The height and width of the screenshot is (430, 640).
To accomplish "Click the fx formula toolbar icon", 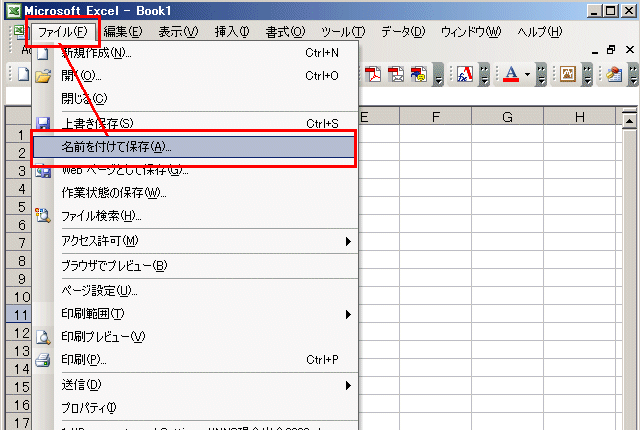I will (x=465, y=74).
